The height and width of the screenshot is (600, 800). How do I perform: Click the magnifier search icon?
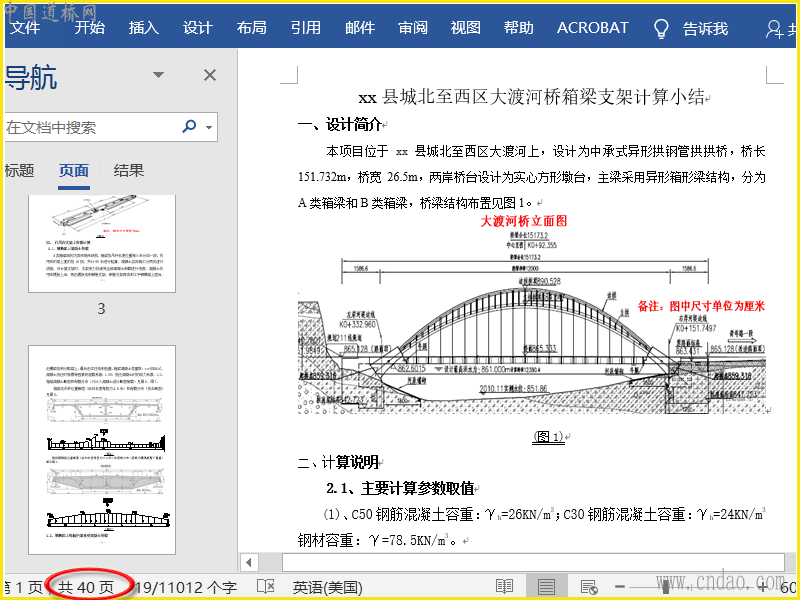coord(189,126)
